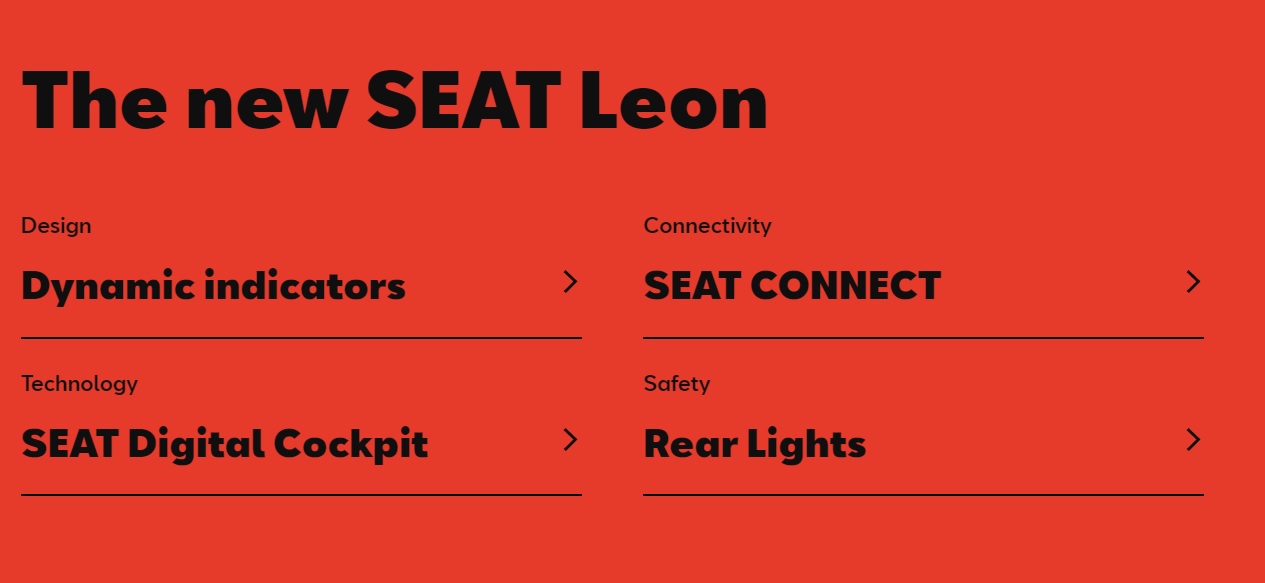Click the word SEAT in the main heading
Screen dimensions: 1265x583
tap(463, 100)
